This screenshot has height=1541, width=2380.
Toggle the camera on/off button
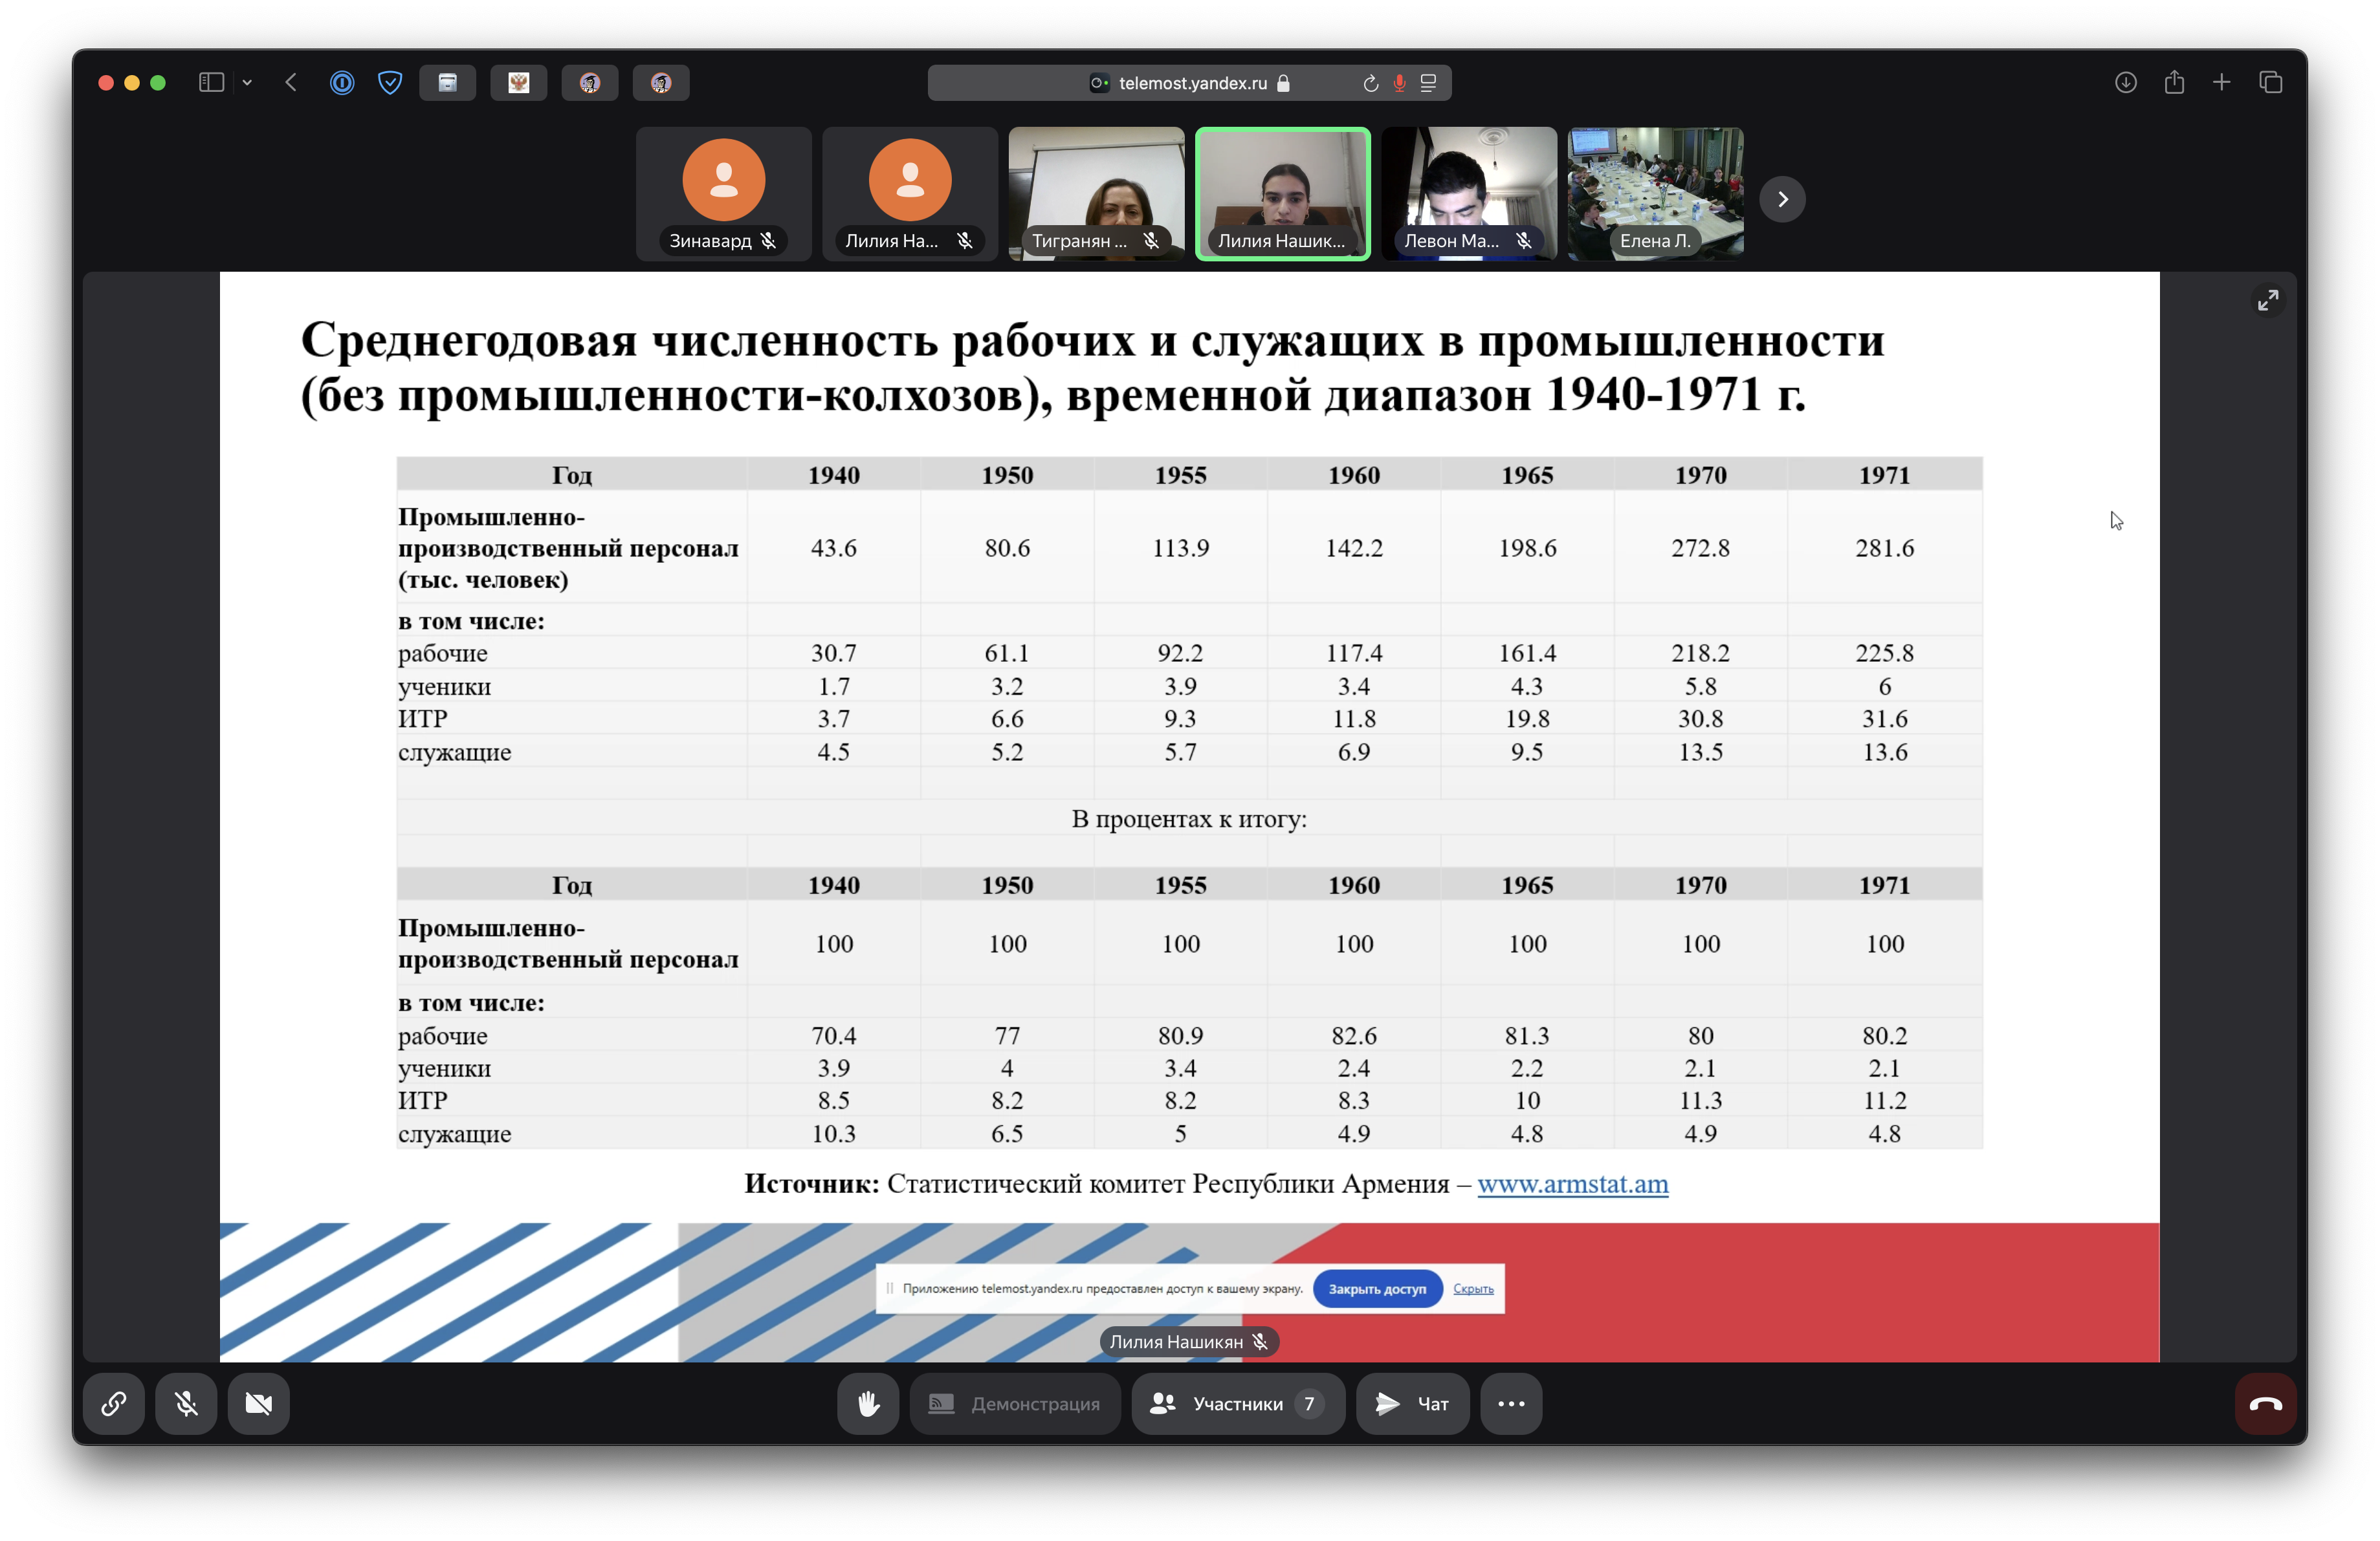coord(258,1404)
